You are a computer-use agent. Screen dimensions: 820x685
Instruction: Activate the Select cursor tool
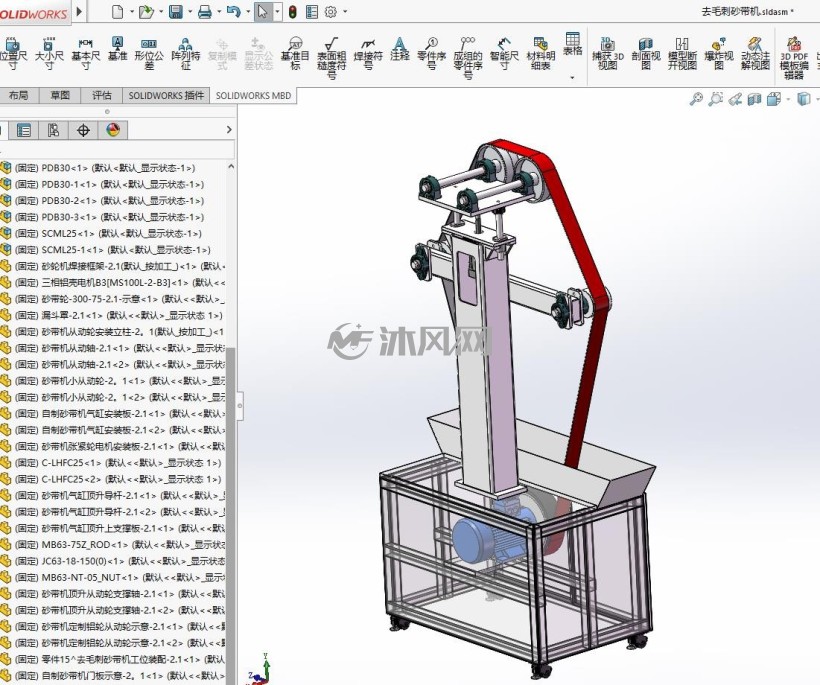pyautogui.click(x=263, y=12)
